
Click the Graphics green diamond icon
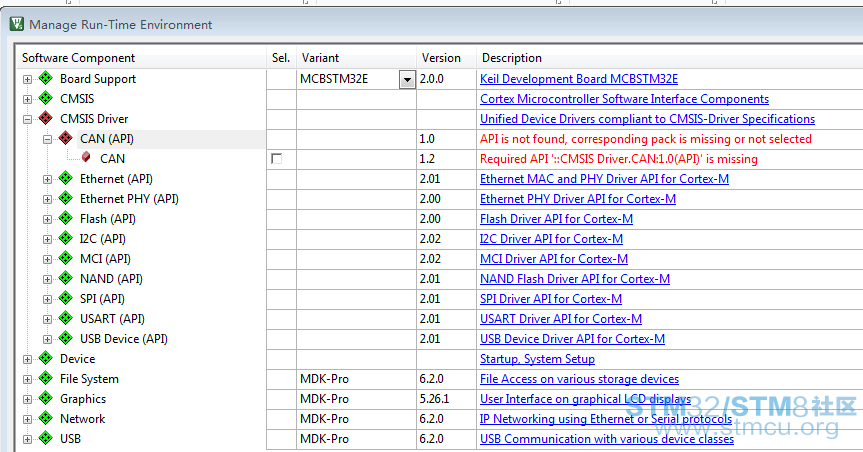click(x=46, y=398)
